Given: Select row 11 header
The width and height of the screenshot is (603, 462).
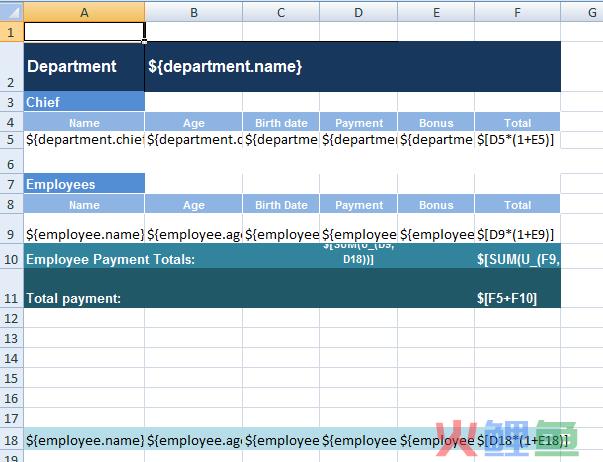Looking at the screenshot, I should tap(12, 288).
